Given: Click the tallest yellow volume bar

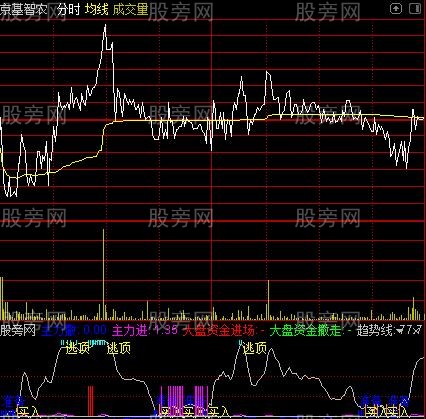Looking at the screenshot, I should (x=104, y=274).
